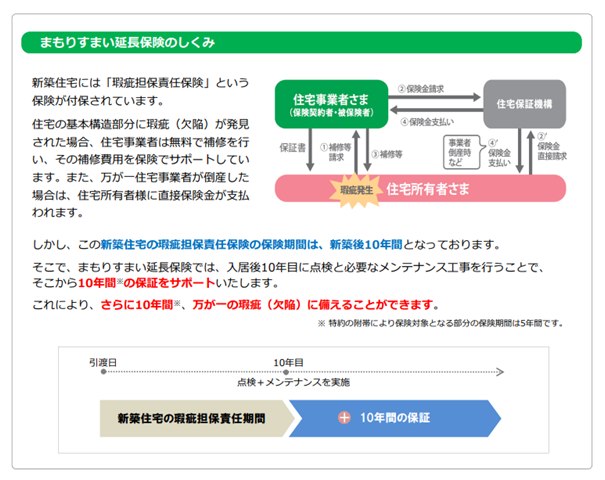This screenshot has height=480, width=605.
Task: Click the 引渡日 timeline dot
Action: (103, 372)
